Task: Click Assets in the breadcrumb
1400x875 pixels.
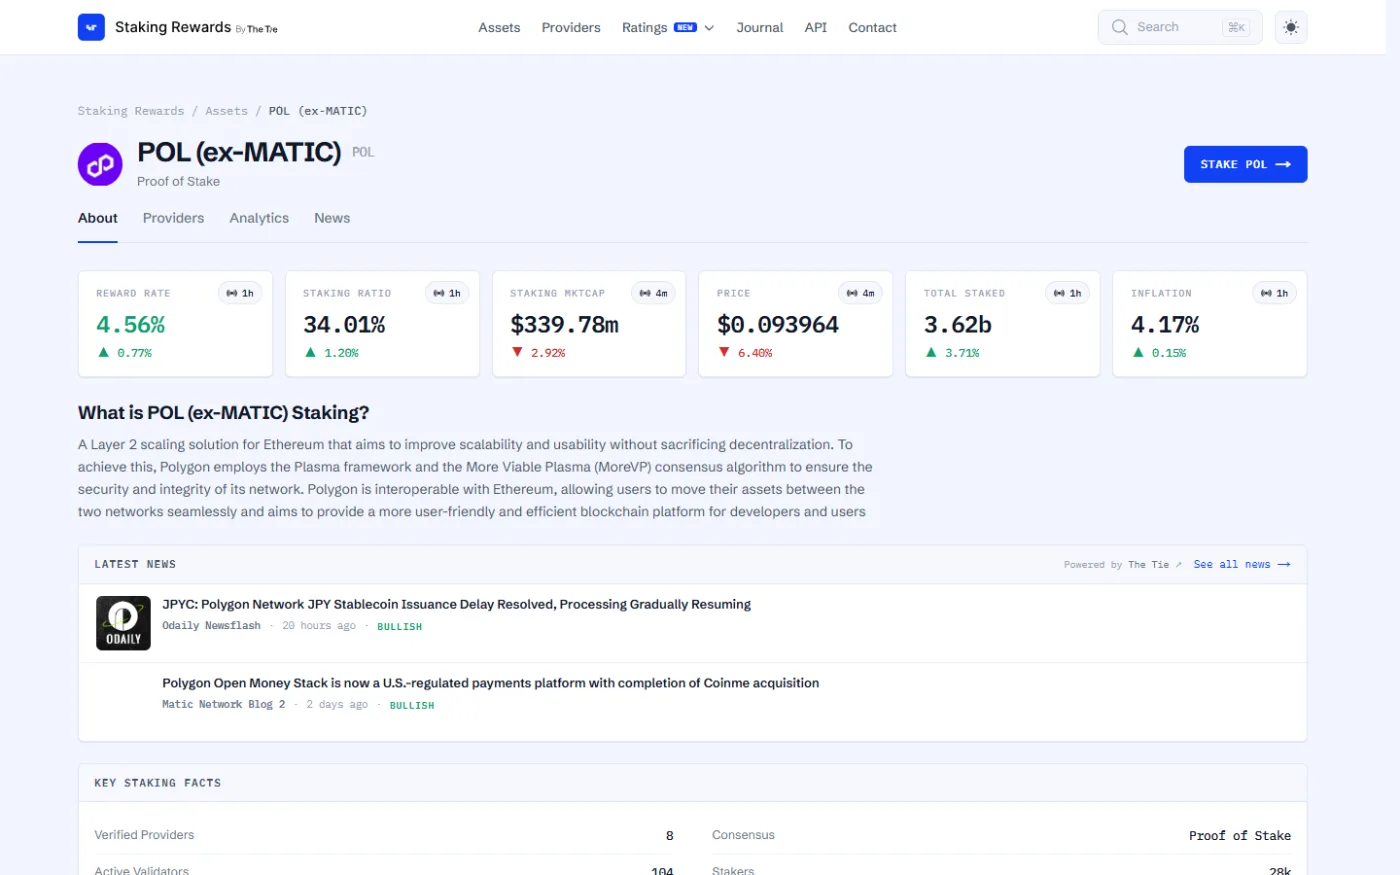Action: (x=226, y=111)
